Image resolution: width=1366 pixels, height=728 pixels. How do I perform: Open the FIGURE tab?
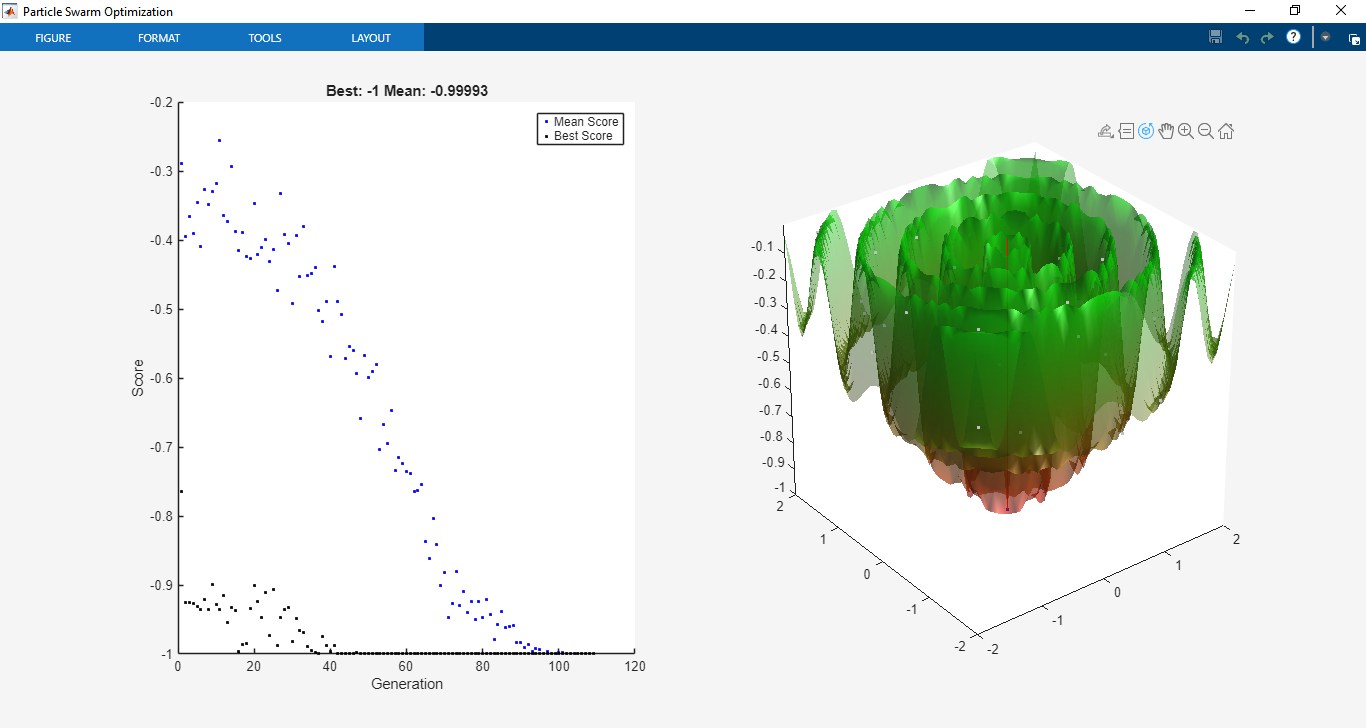click(x=53, y=38)
